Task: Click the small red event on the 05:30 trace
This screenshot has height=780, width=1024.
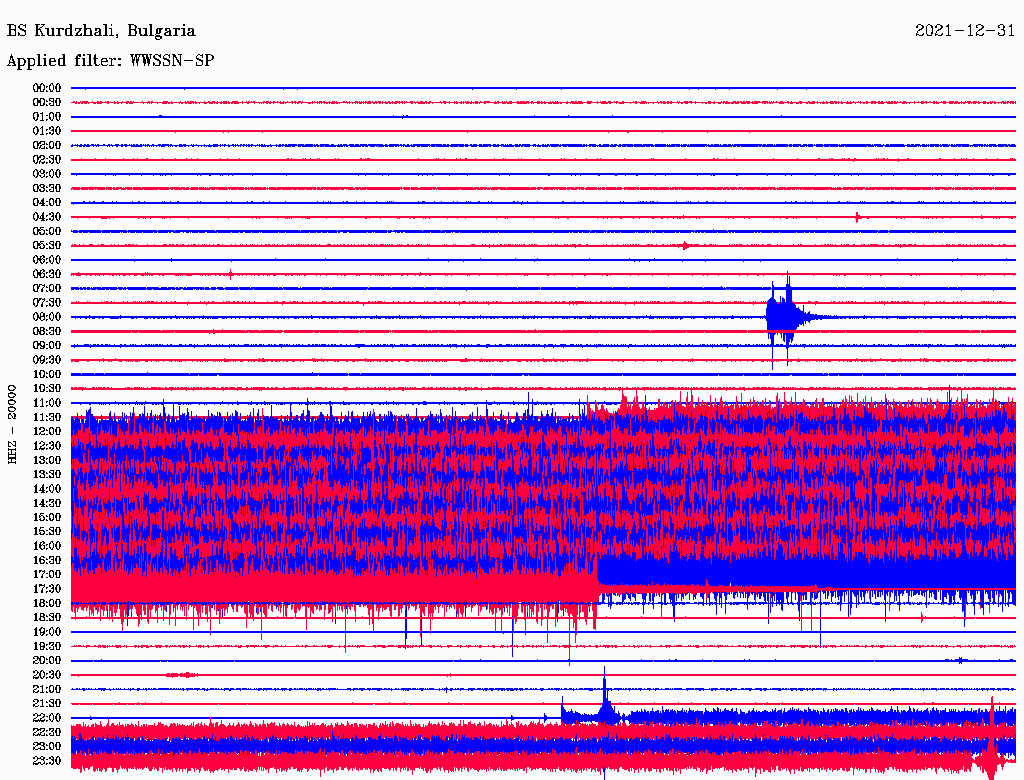Action: [x=685, y=246]
